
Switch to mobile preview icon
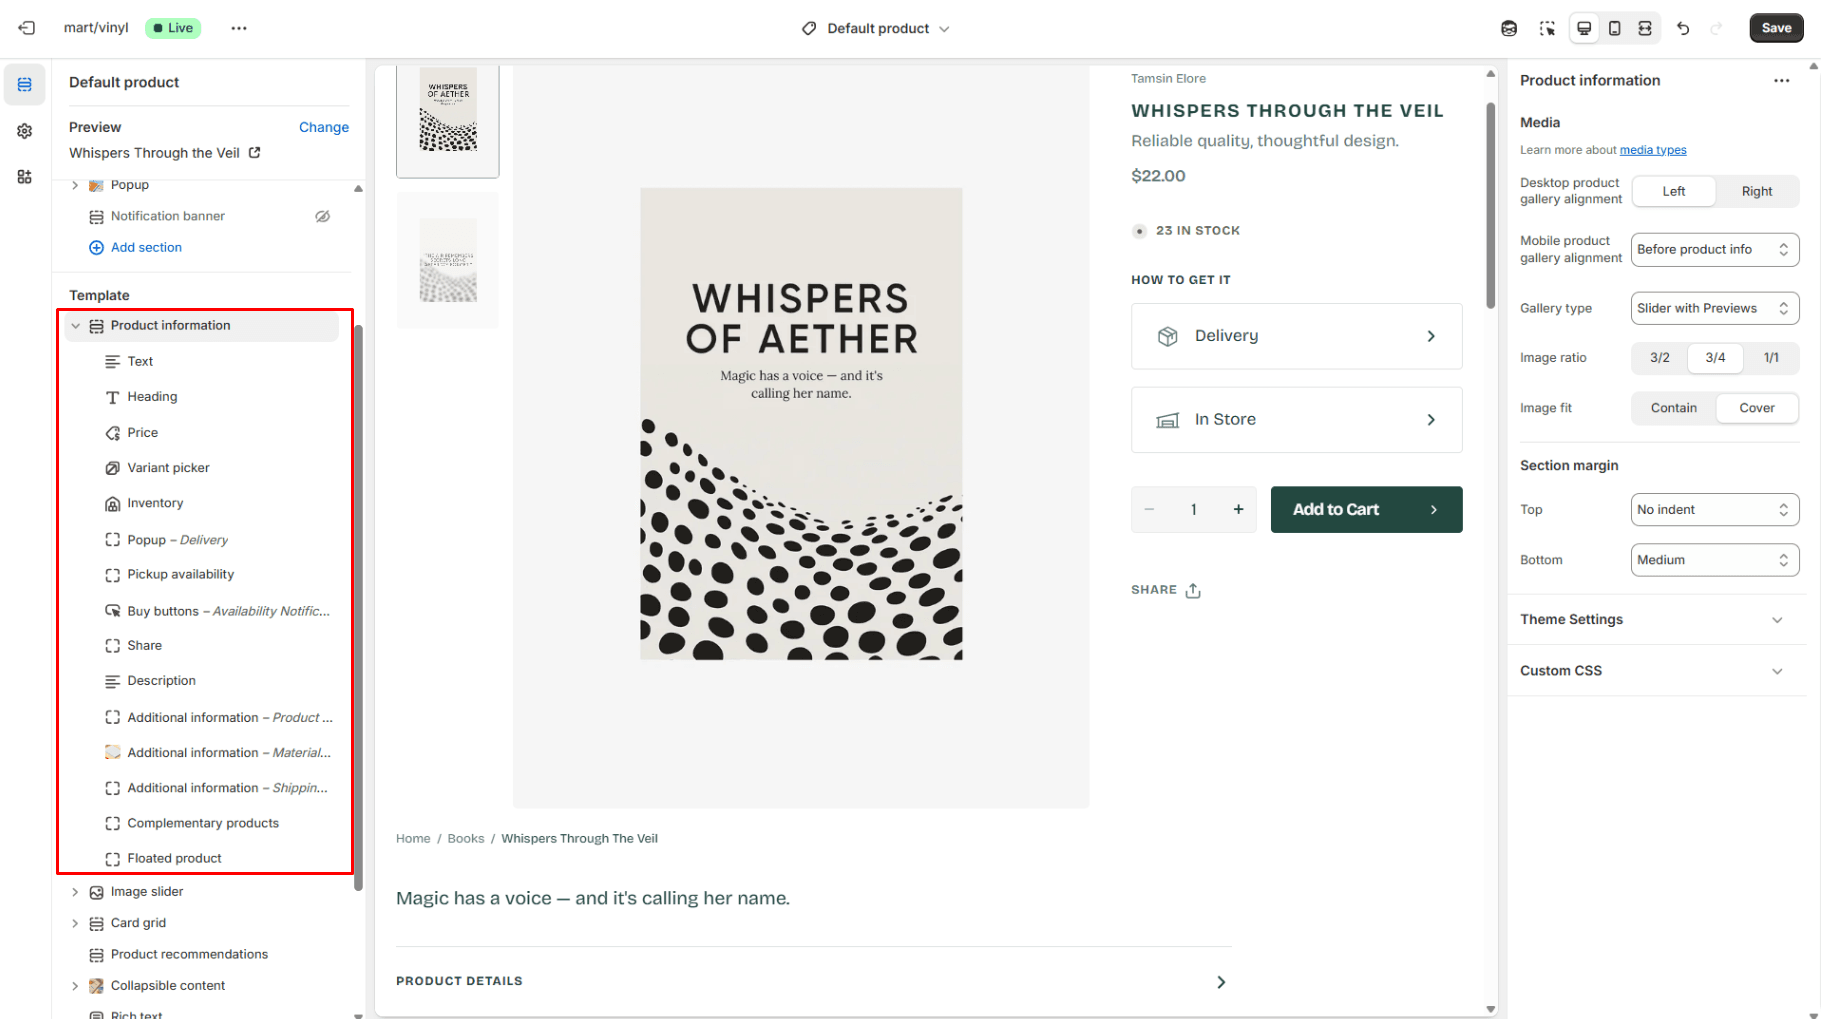1614,28
